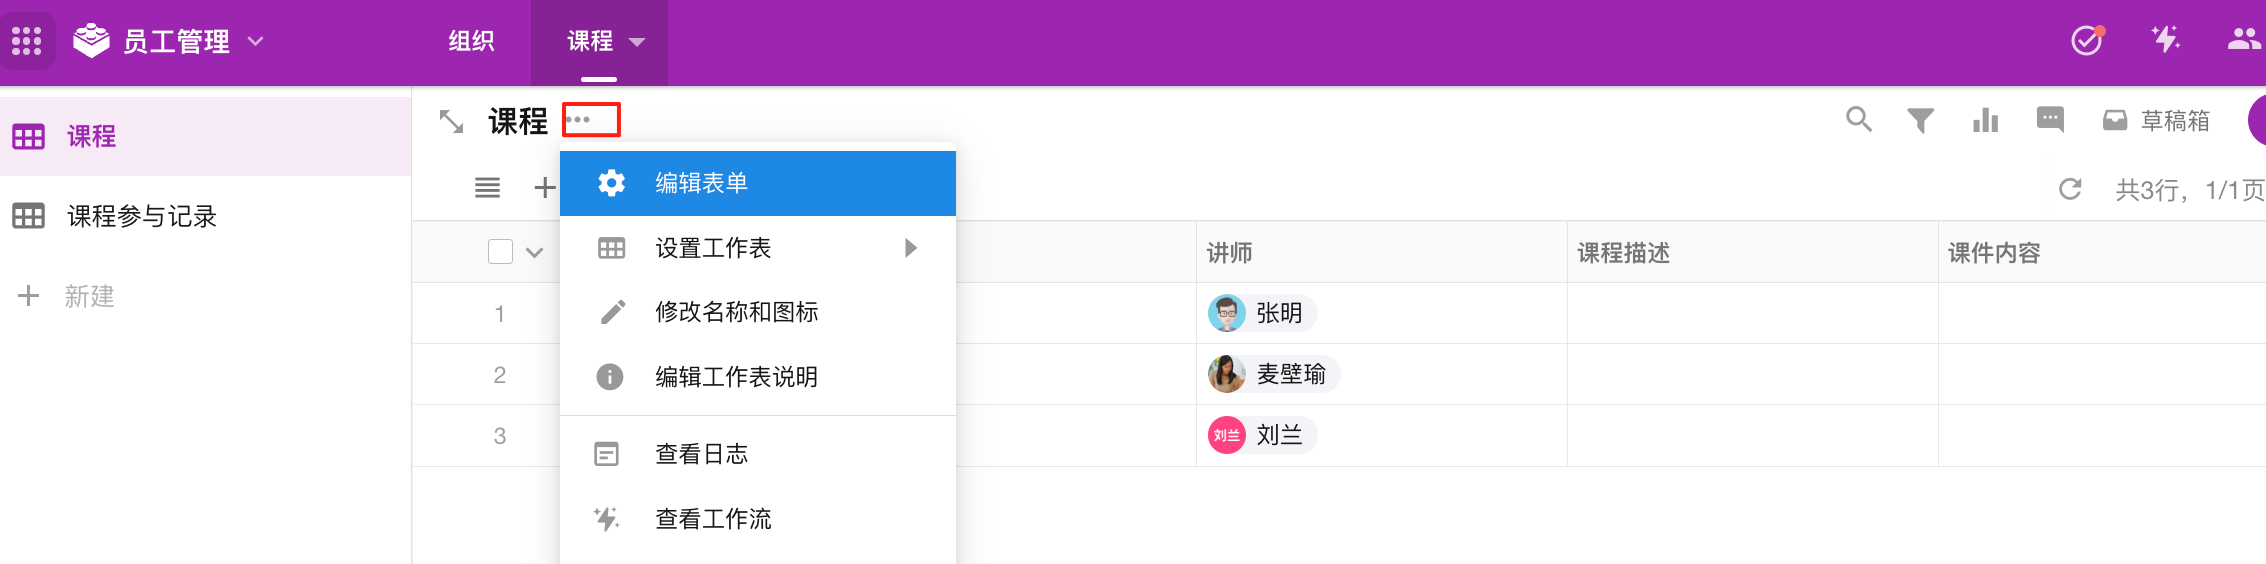Click the 讲师 column header
The width and height of the screenshot is (2266, 564).
coord(1381,253)
